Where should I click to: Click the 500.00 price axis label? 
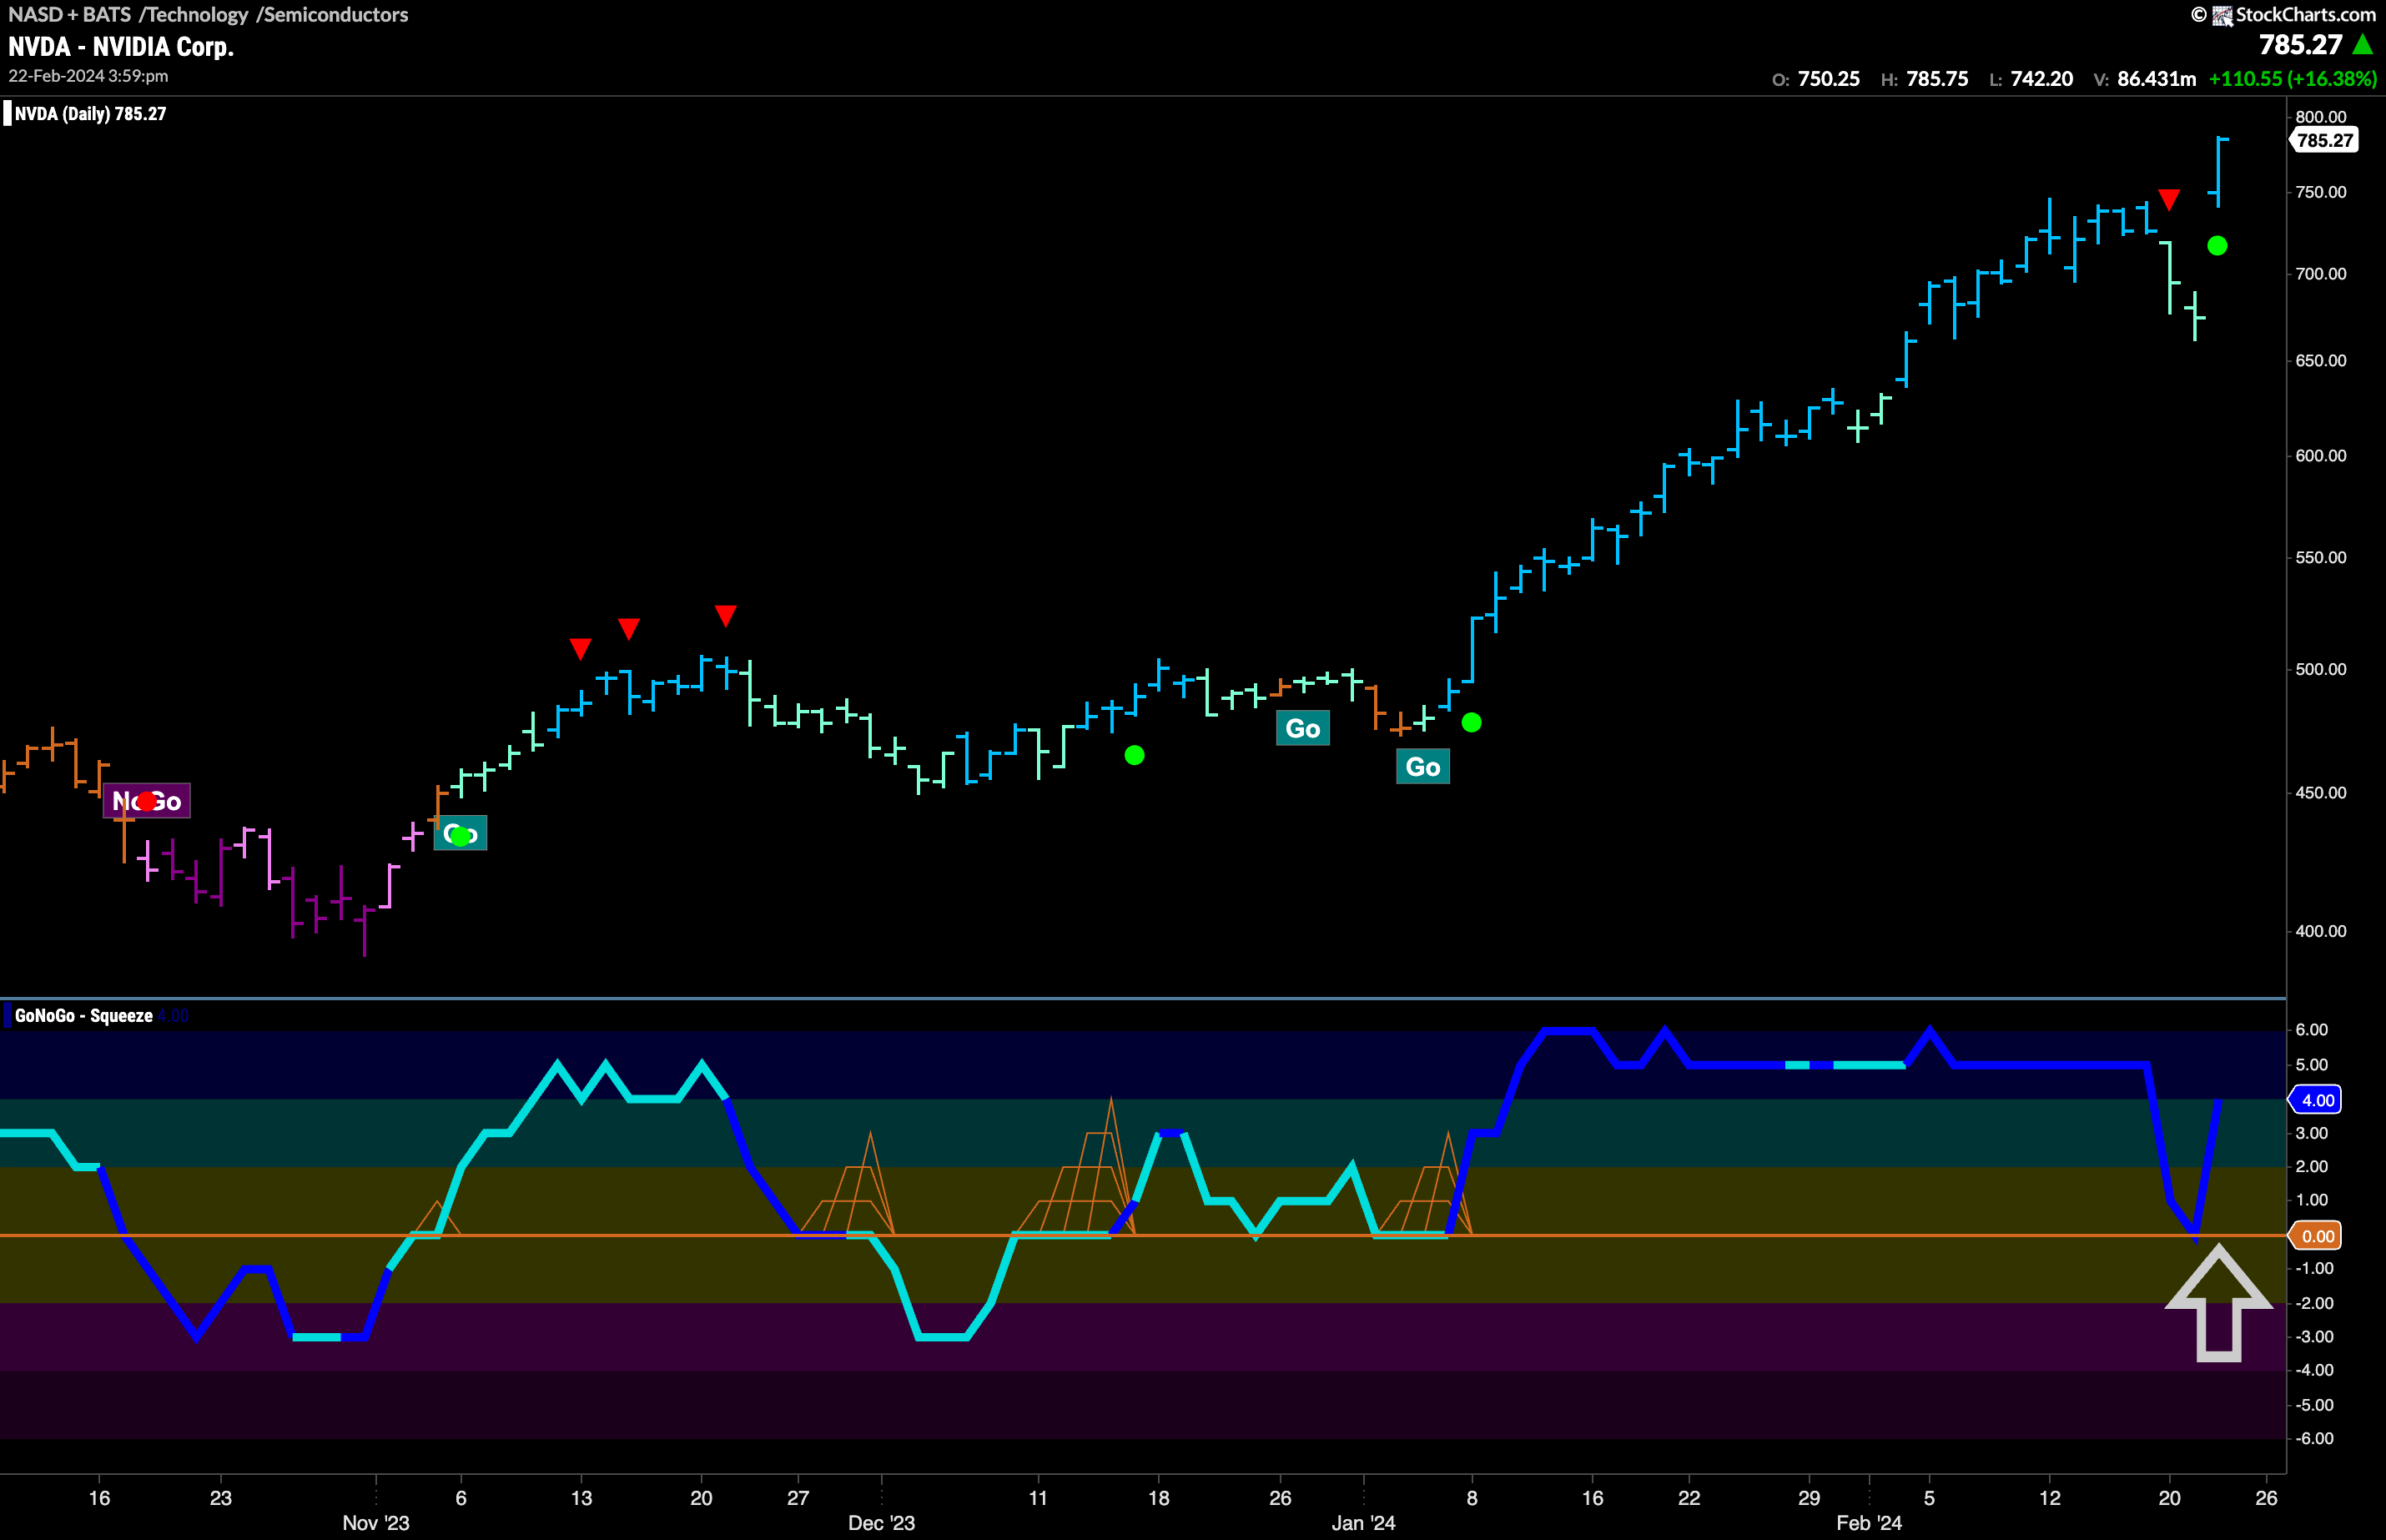click(2321, 669)
